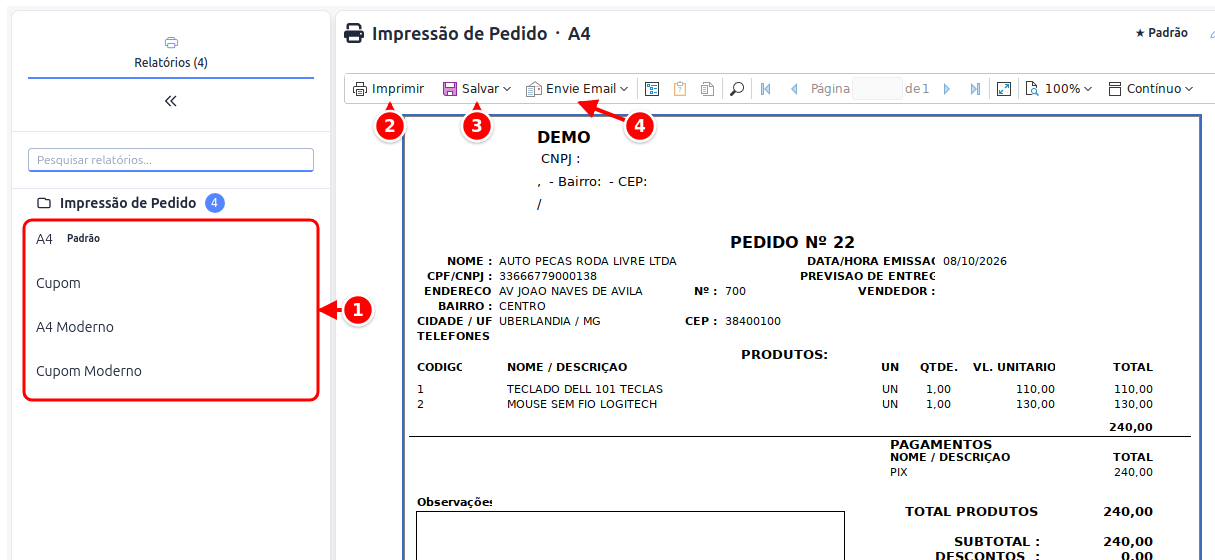1215x560 pixels.
Task: Open the Contínuo view mode dropdown
Action: click(1151, 89)
